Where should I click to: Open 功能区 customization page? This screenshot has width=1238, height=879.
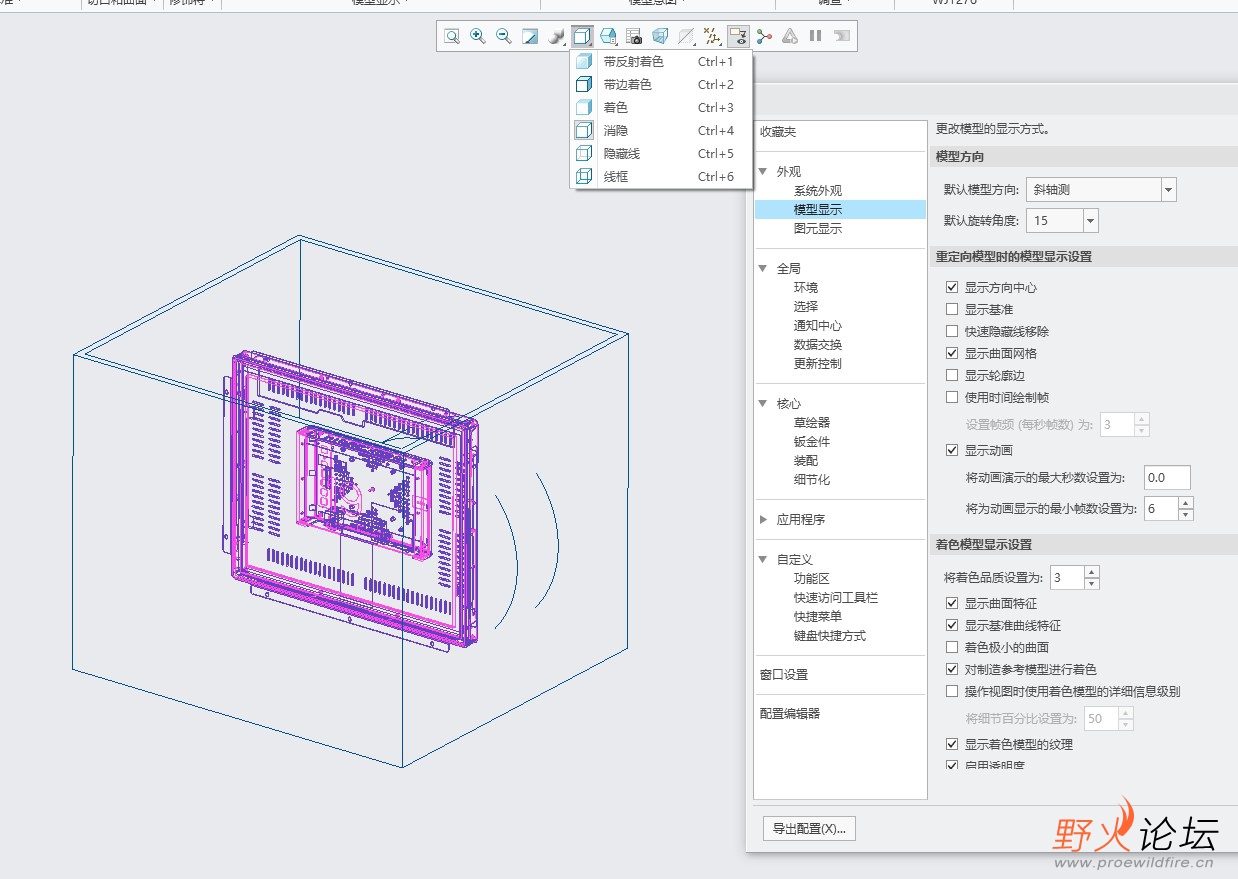[x=812, y=579]
